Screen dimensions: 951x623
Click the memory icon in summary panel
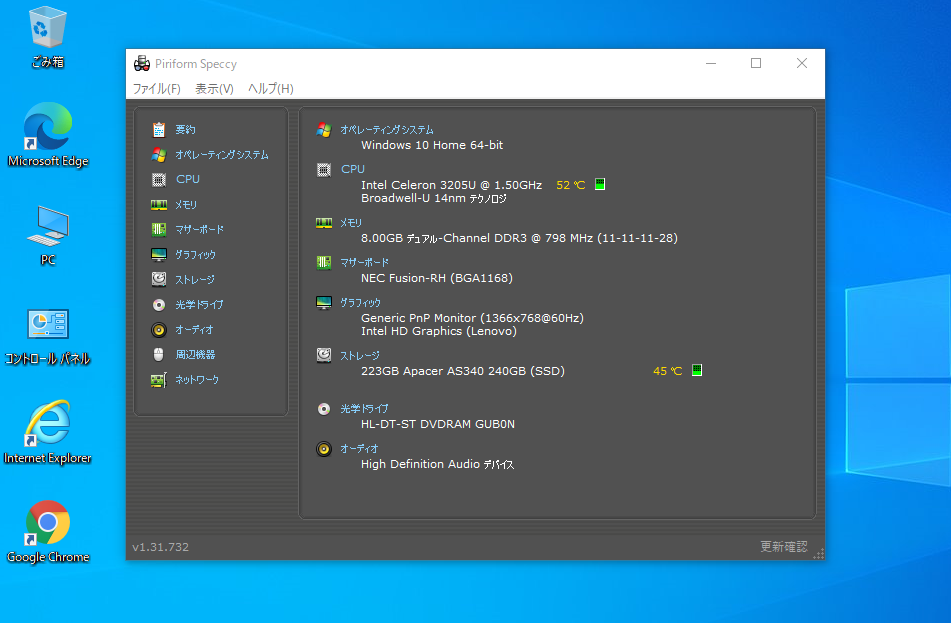pyautogui.click(x=324, y=223)
